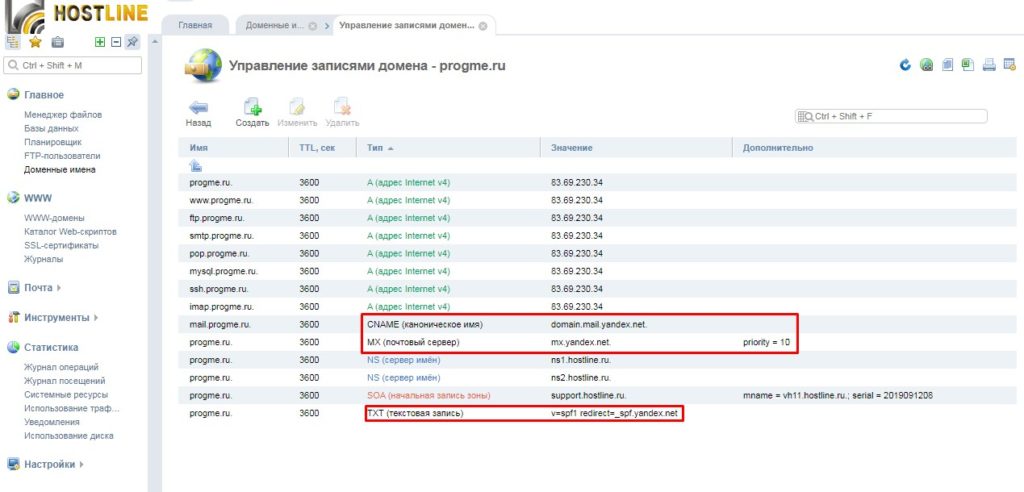The width and height of the screenshot is (1024, 492).
Task: Click the Изменить edit toolbar button
Action: (297, 113)
